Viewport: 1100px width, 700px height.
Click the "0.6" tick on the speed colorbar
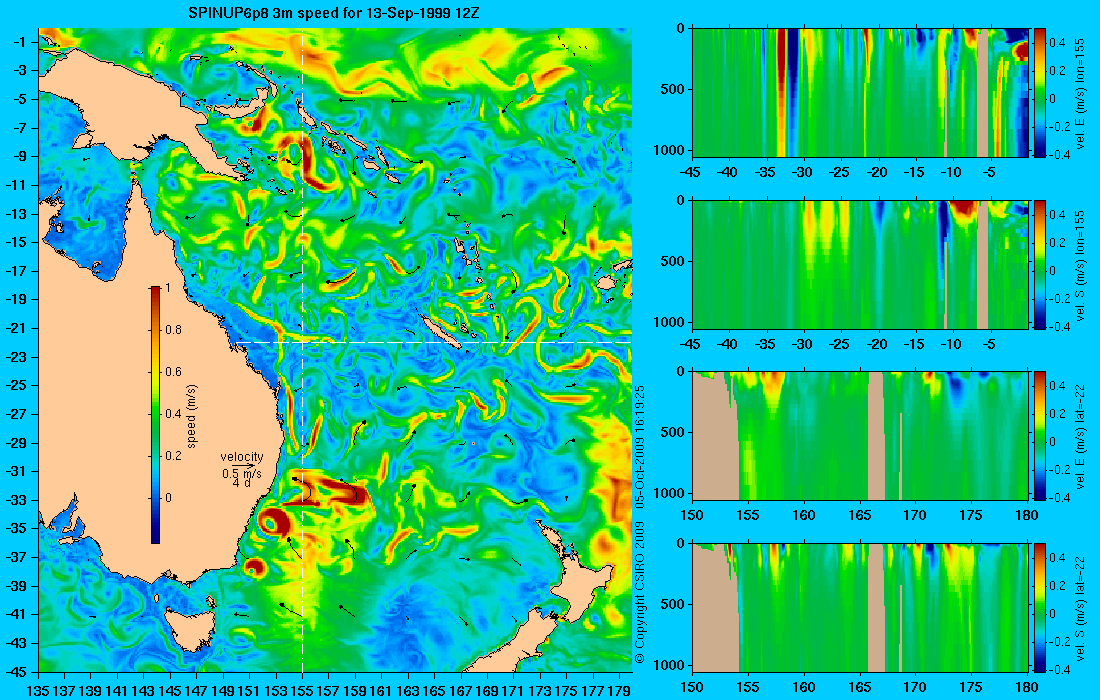[173, 372]
